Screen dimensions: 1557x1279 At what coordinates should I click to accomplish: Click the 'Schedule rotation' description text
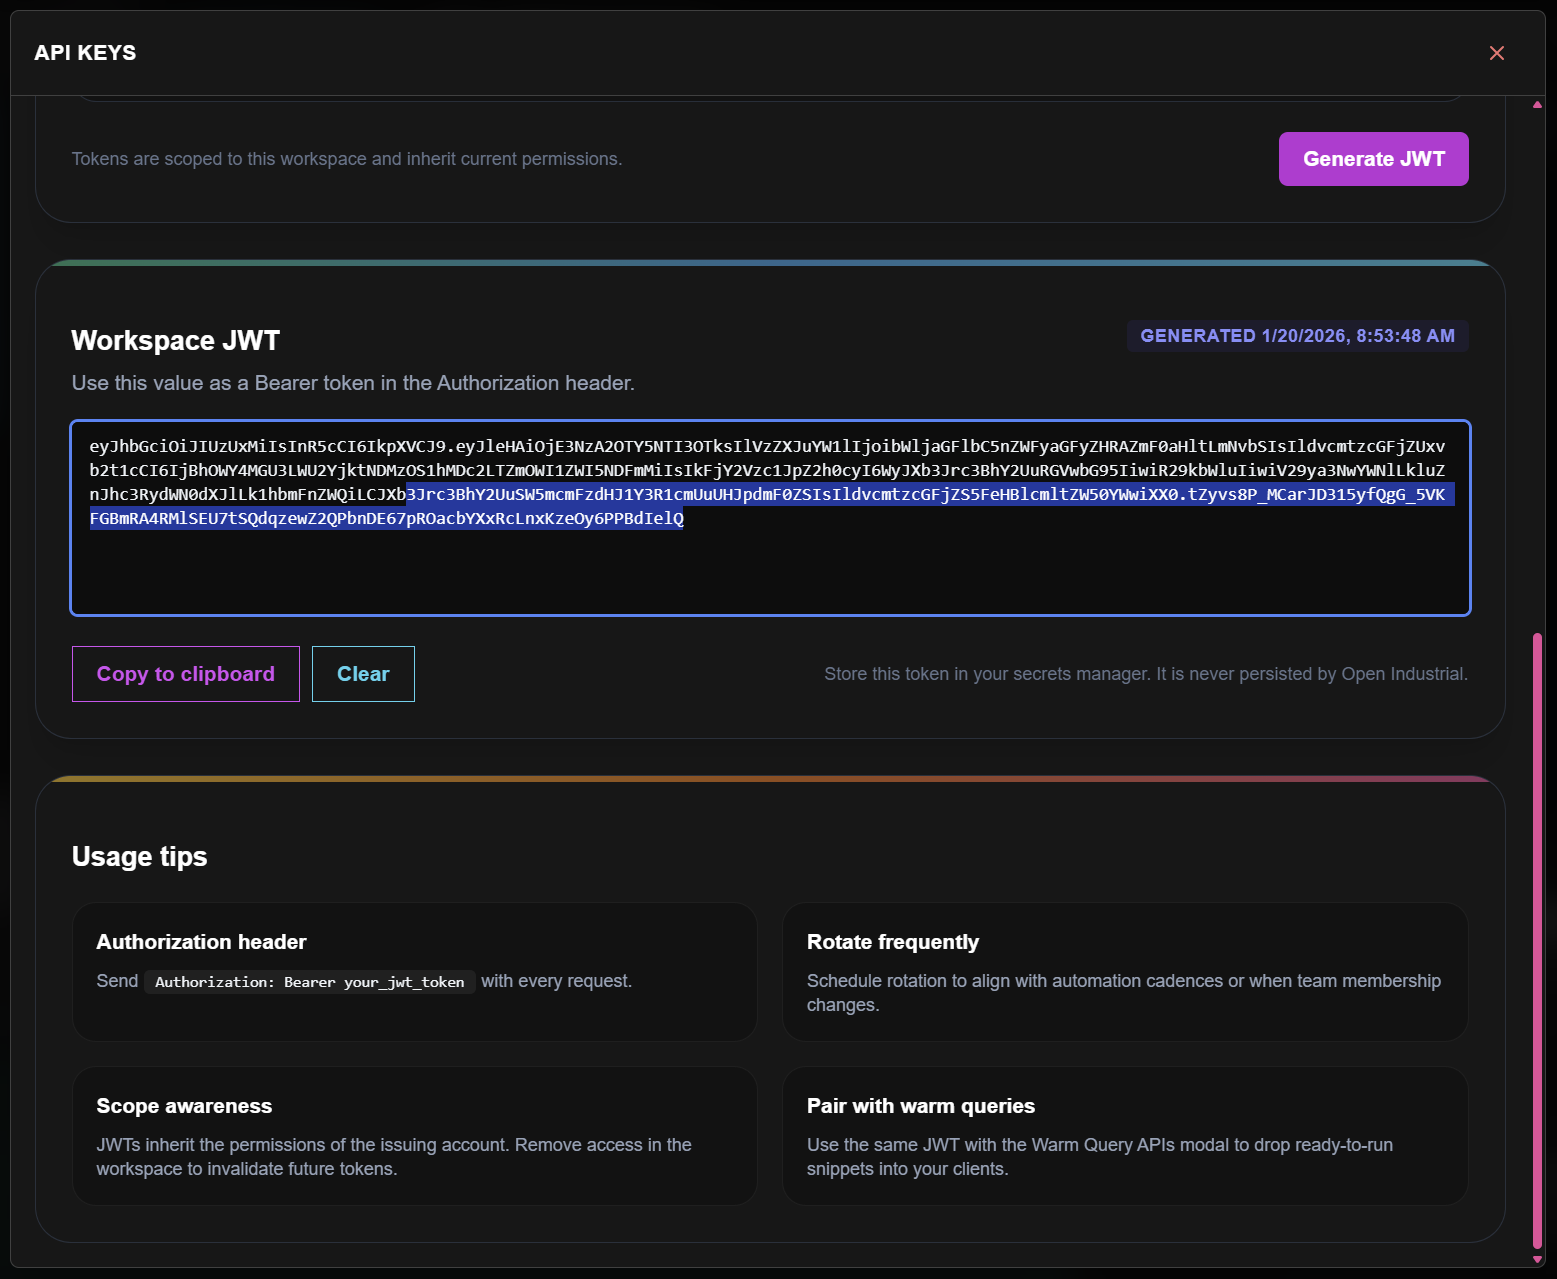(1124, 993)
